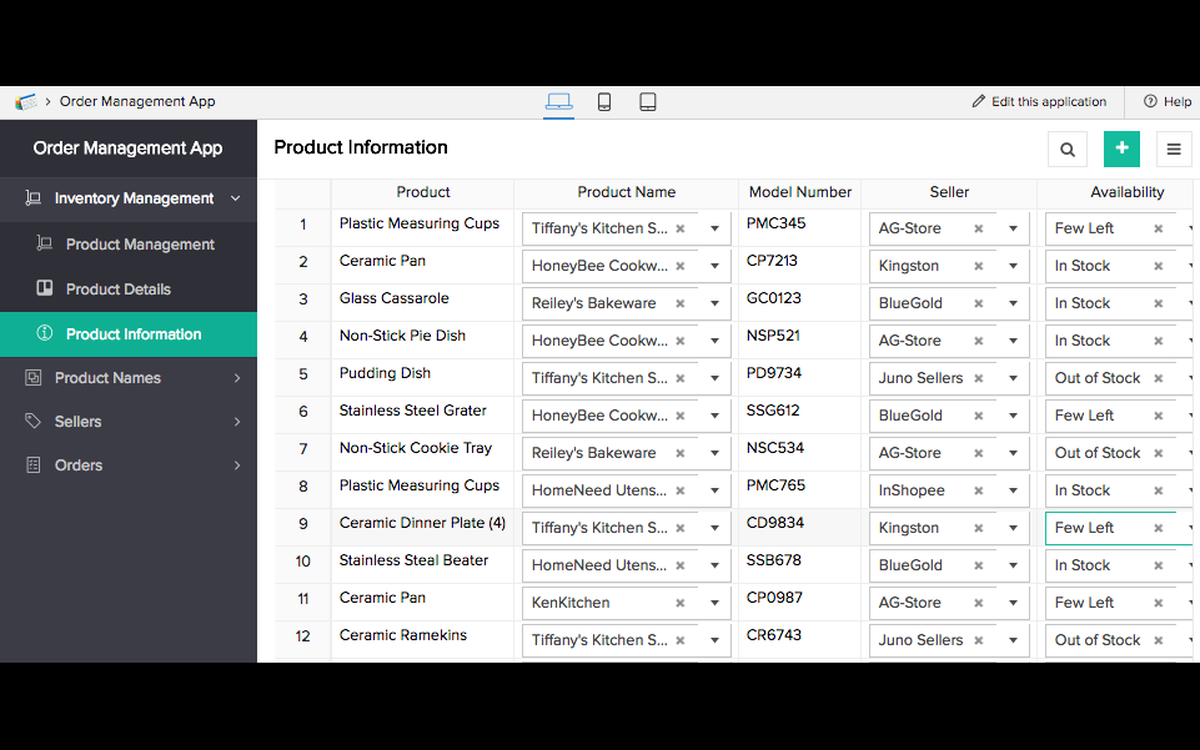This screenshot has width=1200, height=750.
Task: Click Seller column header
Action: [949, 192]
